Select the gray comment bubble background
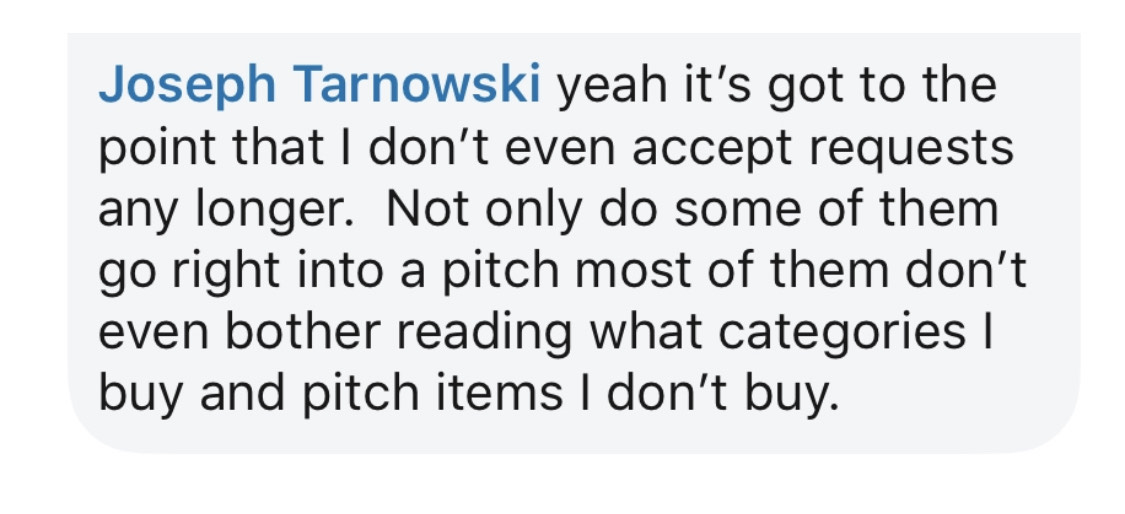 pos(574,243)
